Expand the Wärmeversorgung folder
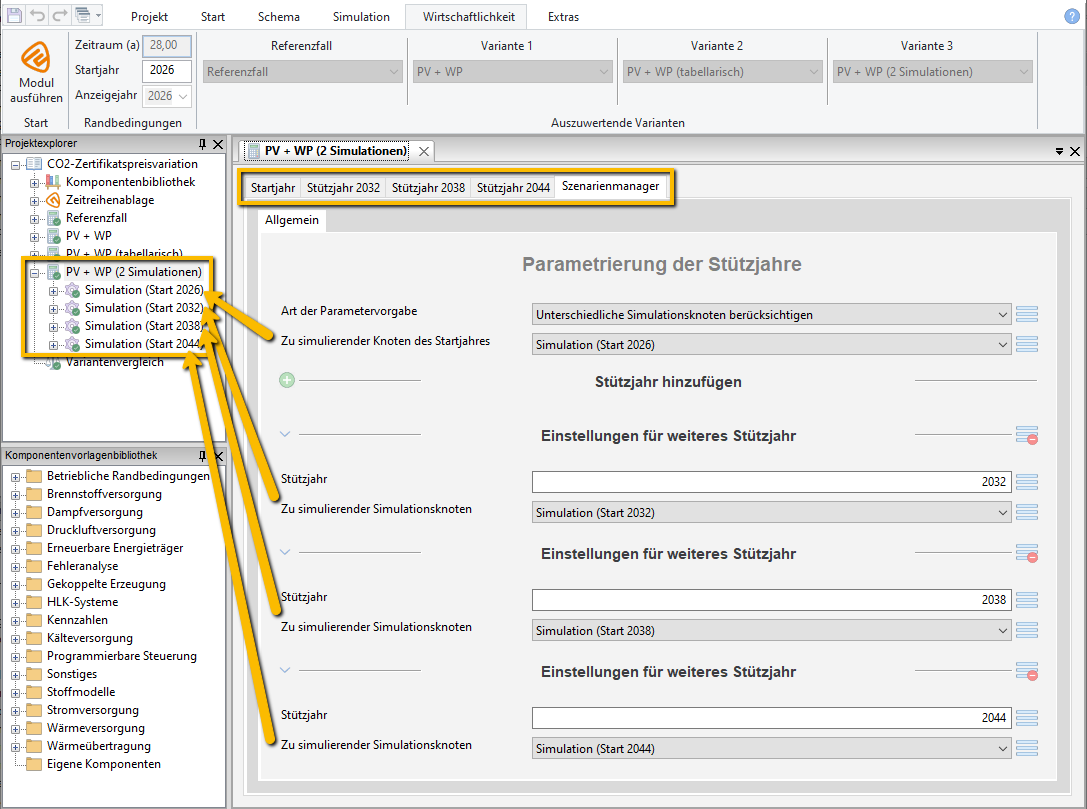The height and width of the screenshot is (809, 1087). (x=15, y=729)
